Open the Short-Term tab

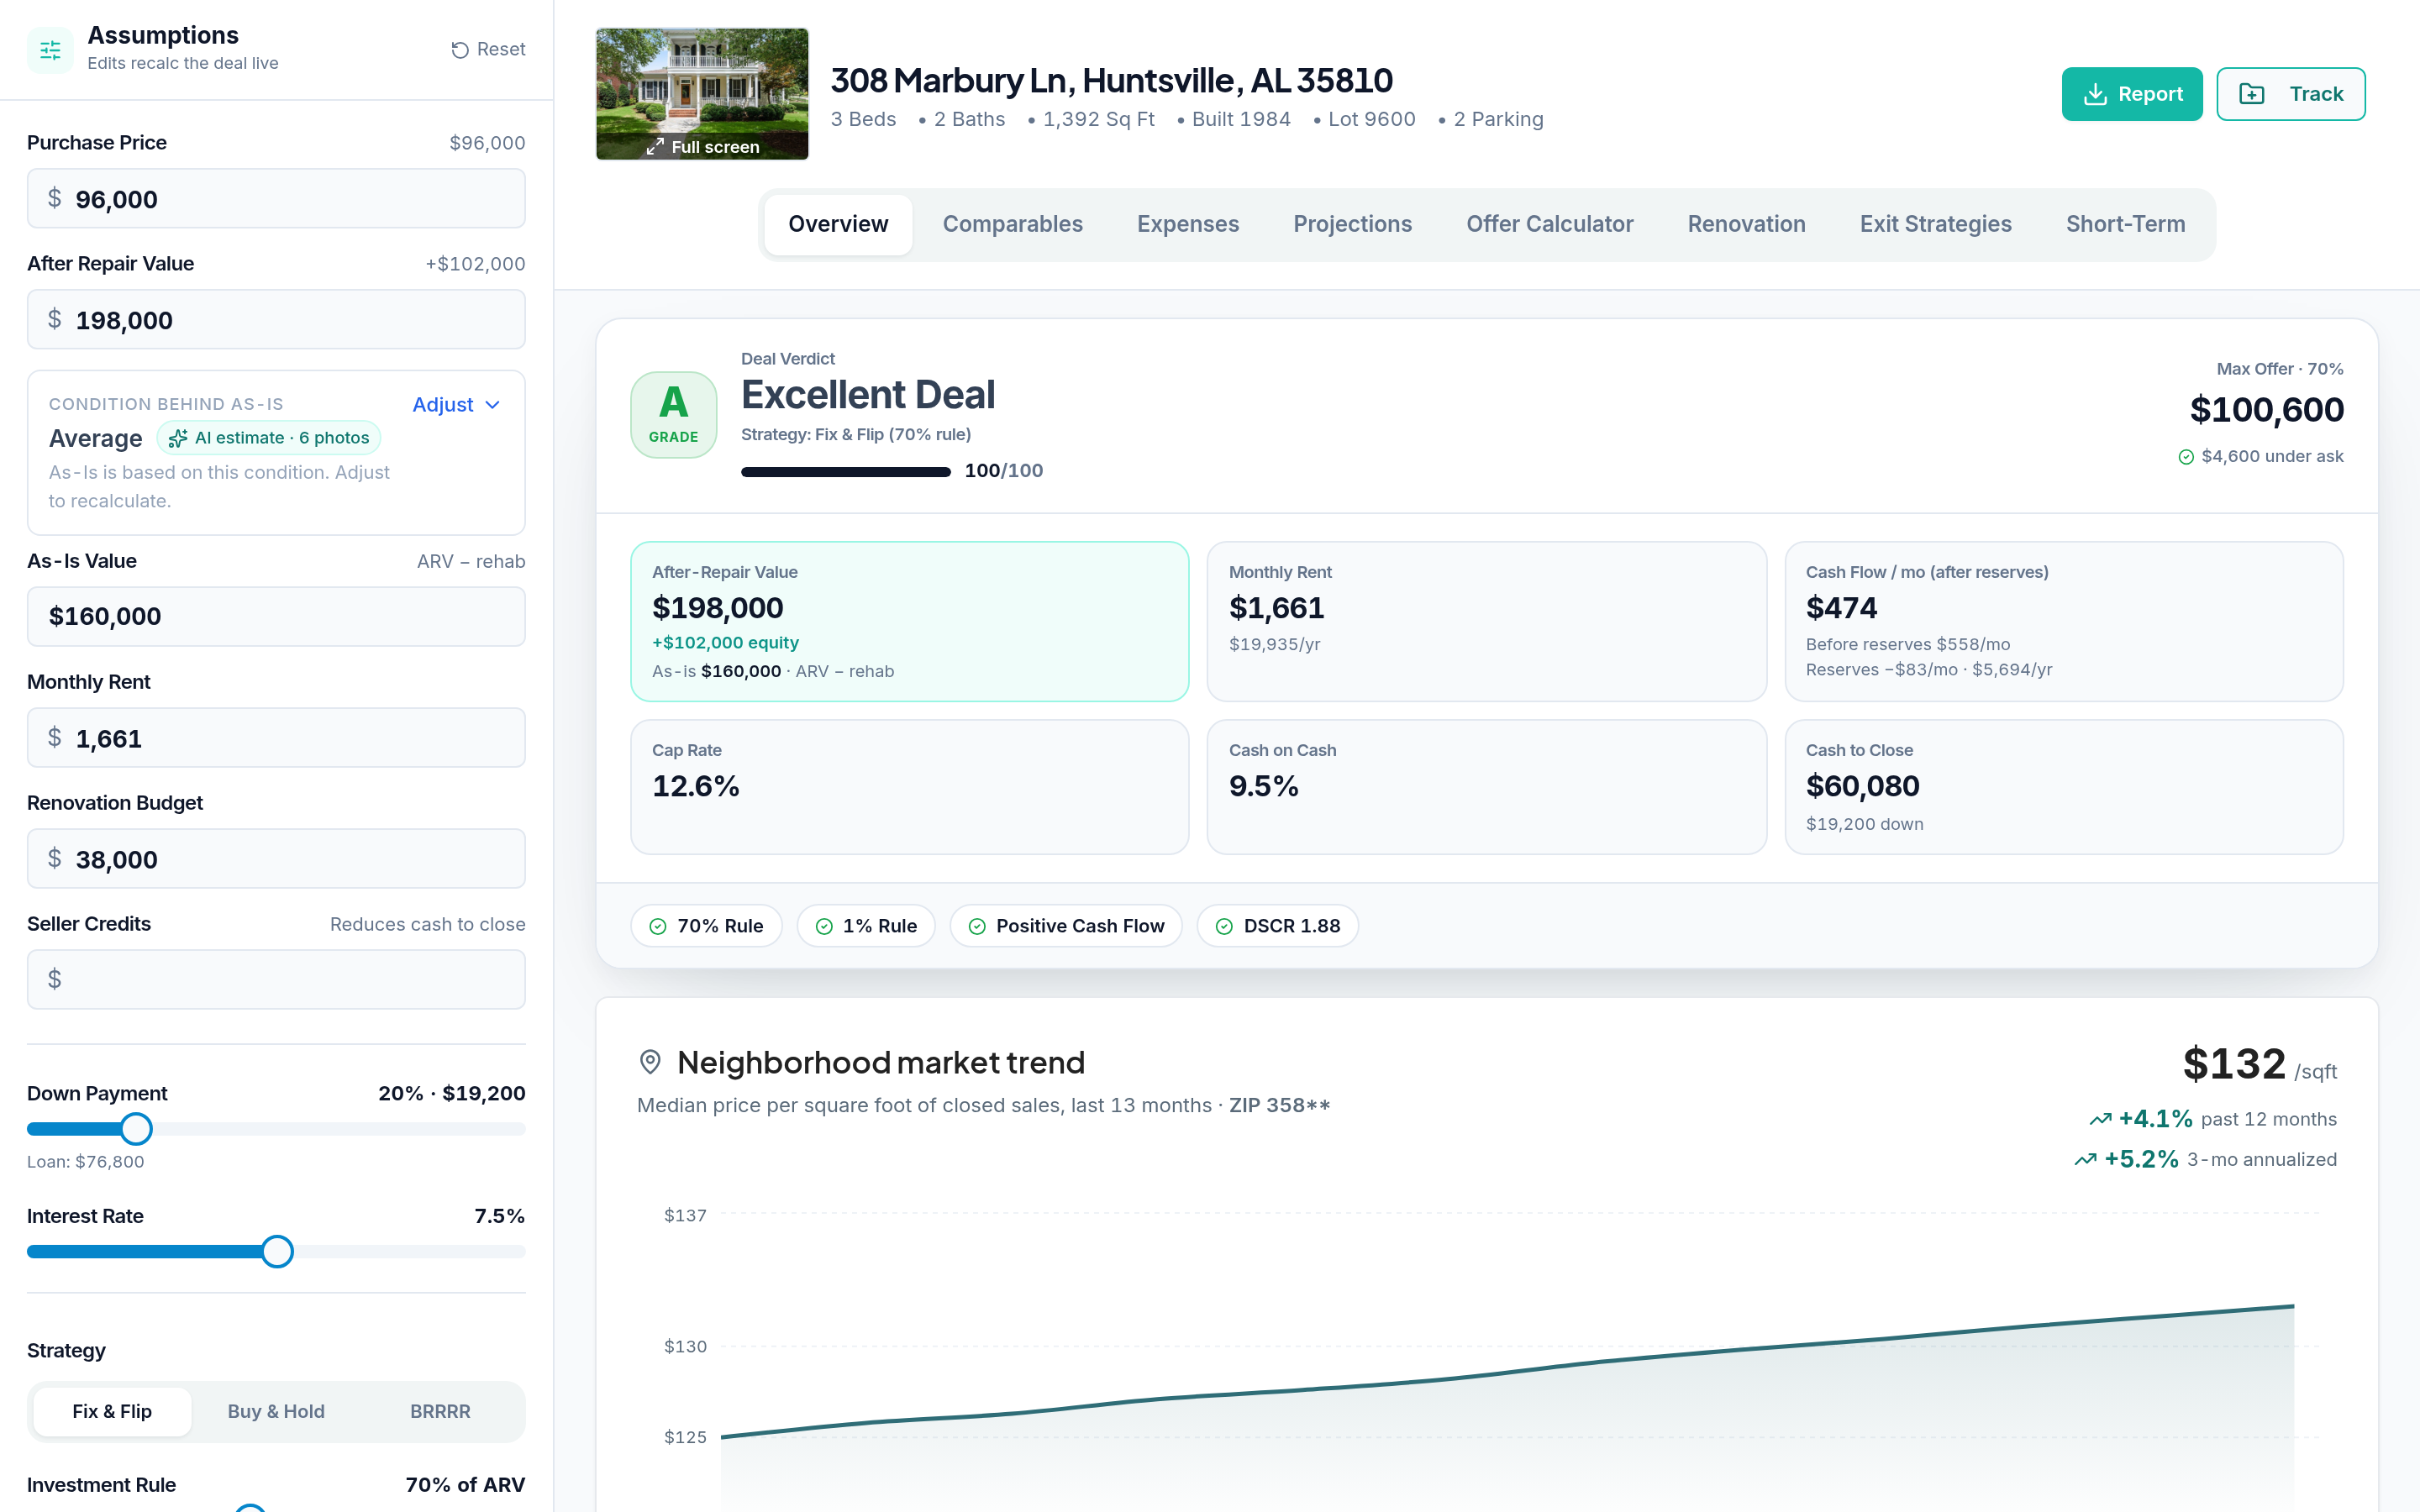(2125, 224)
